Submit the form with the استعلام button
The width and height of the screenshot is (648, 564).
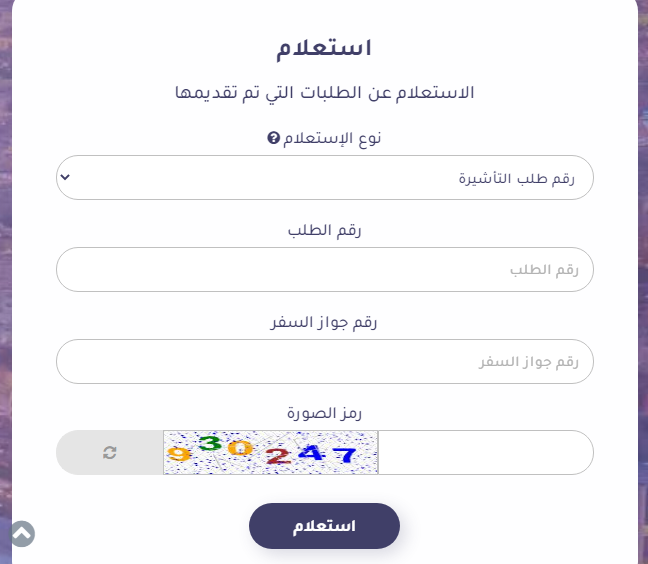324,526
